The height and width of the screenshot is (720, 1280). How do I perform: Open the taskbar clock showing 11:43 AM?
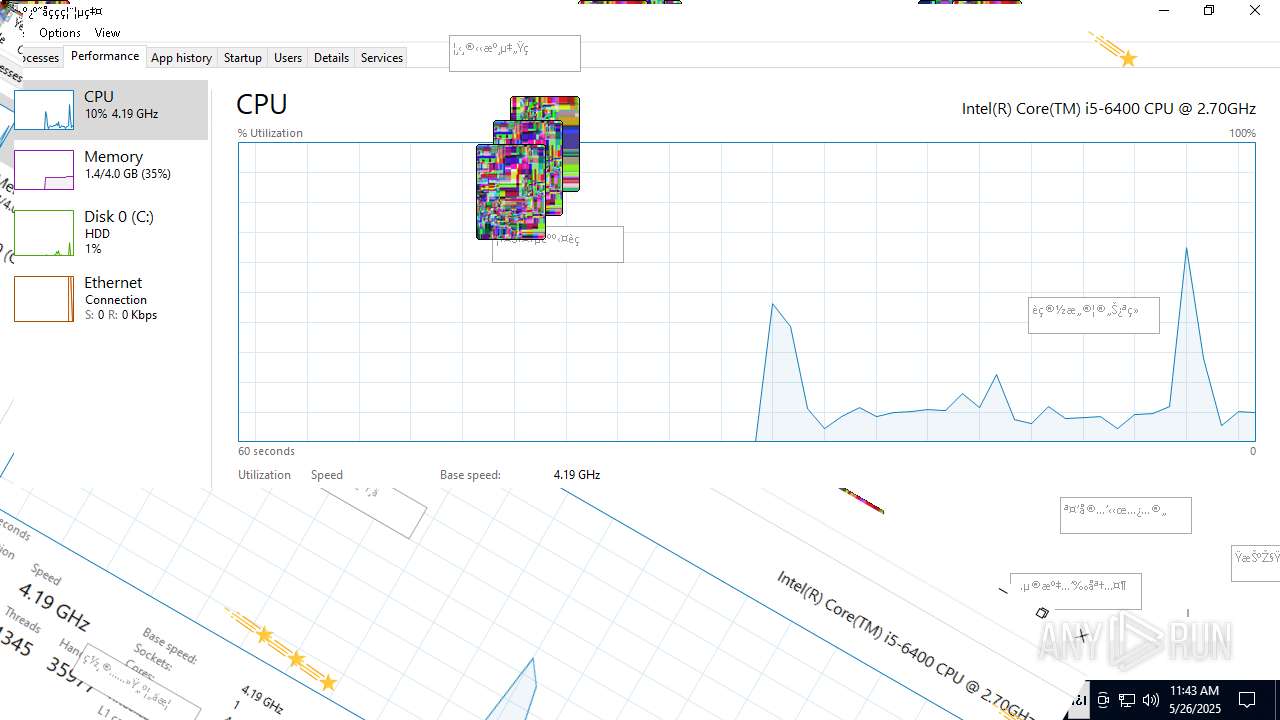pos(1194,699)
